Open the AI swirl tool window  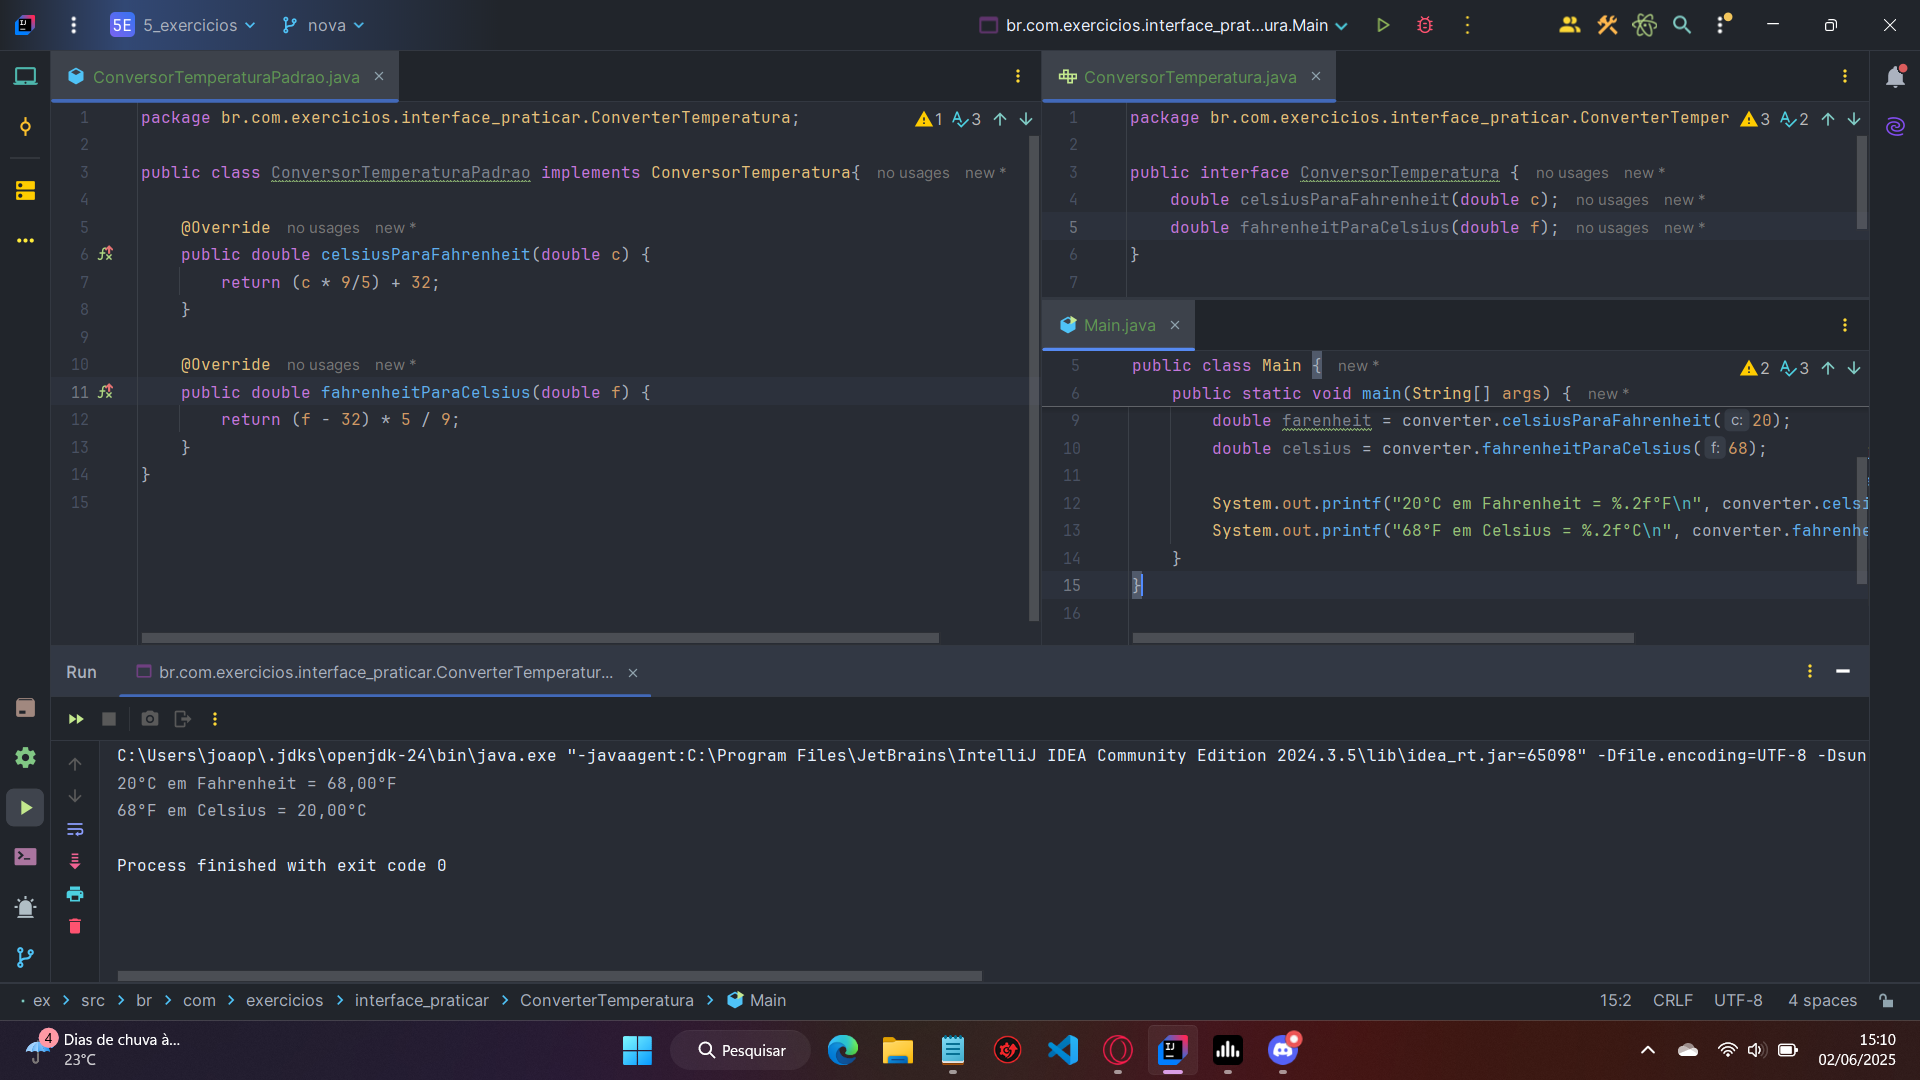point(1895,127)
